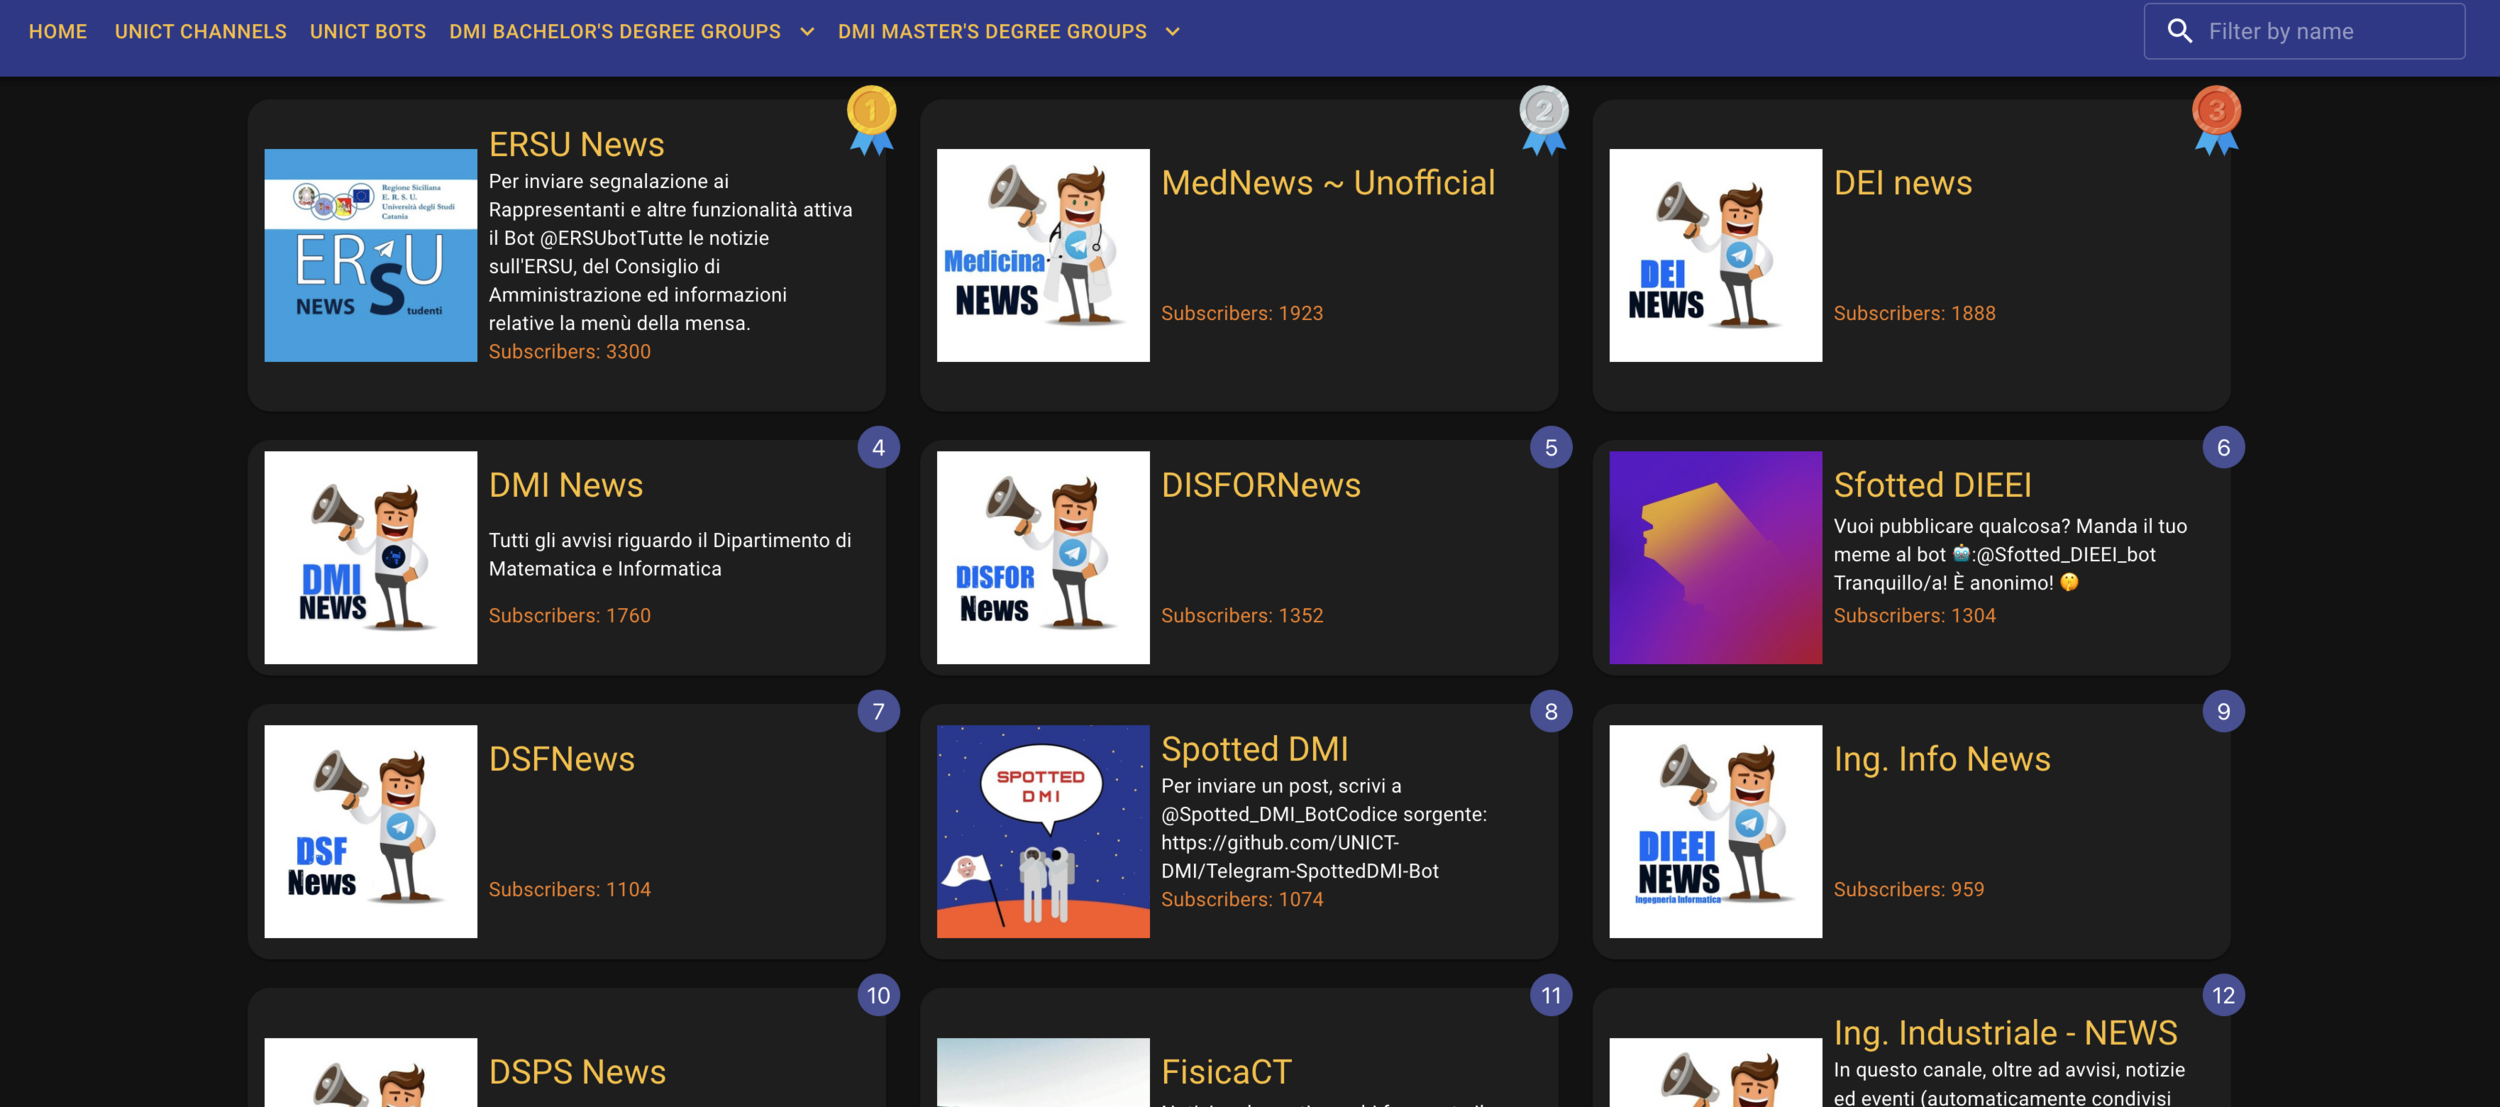Click the rank 8 badge on Spotted DMI

pyautogui.click(x=1550, y=712)
